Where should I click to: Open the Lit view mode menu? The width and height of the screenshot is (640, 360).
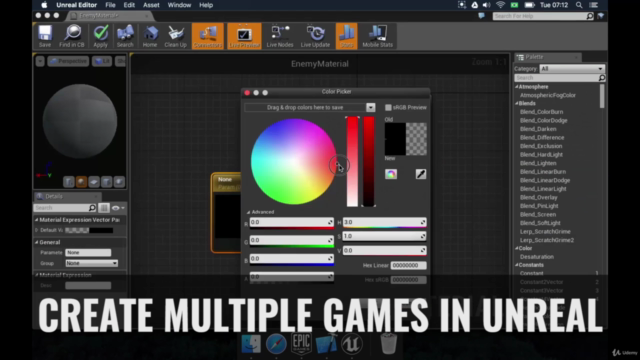[x=102, y=61]
